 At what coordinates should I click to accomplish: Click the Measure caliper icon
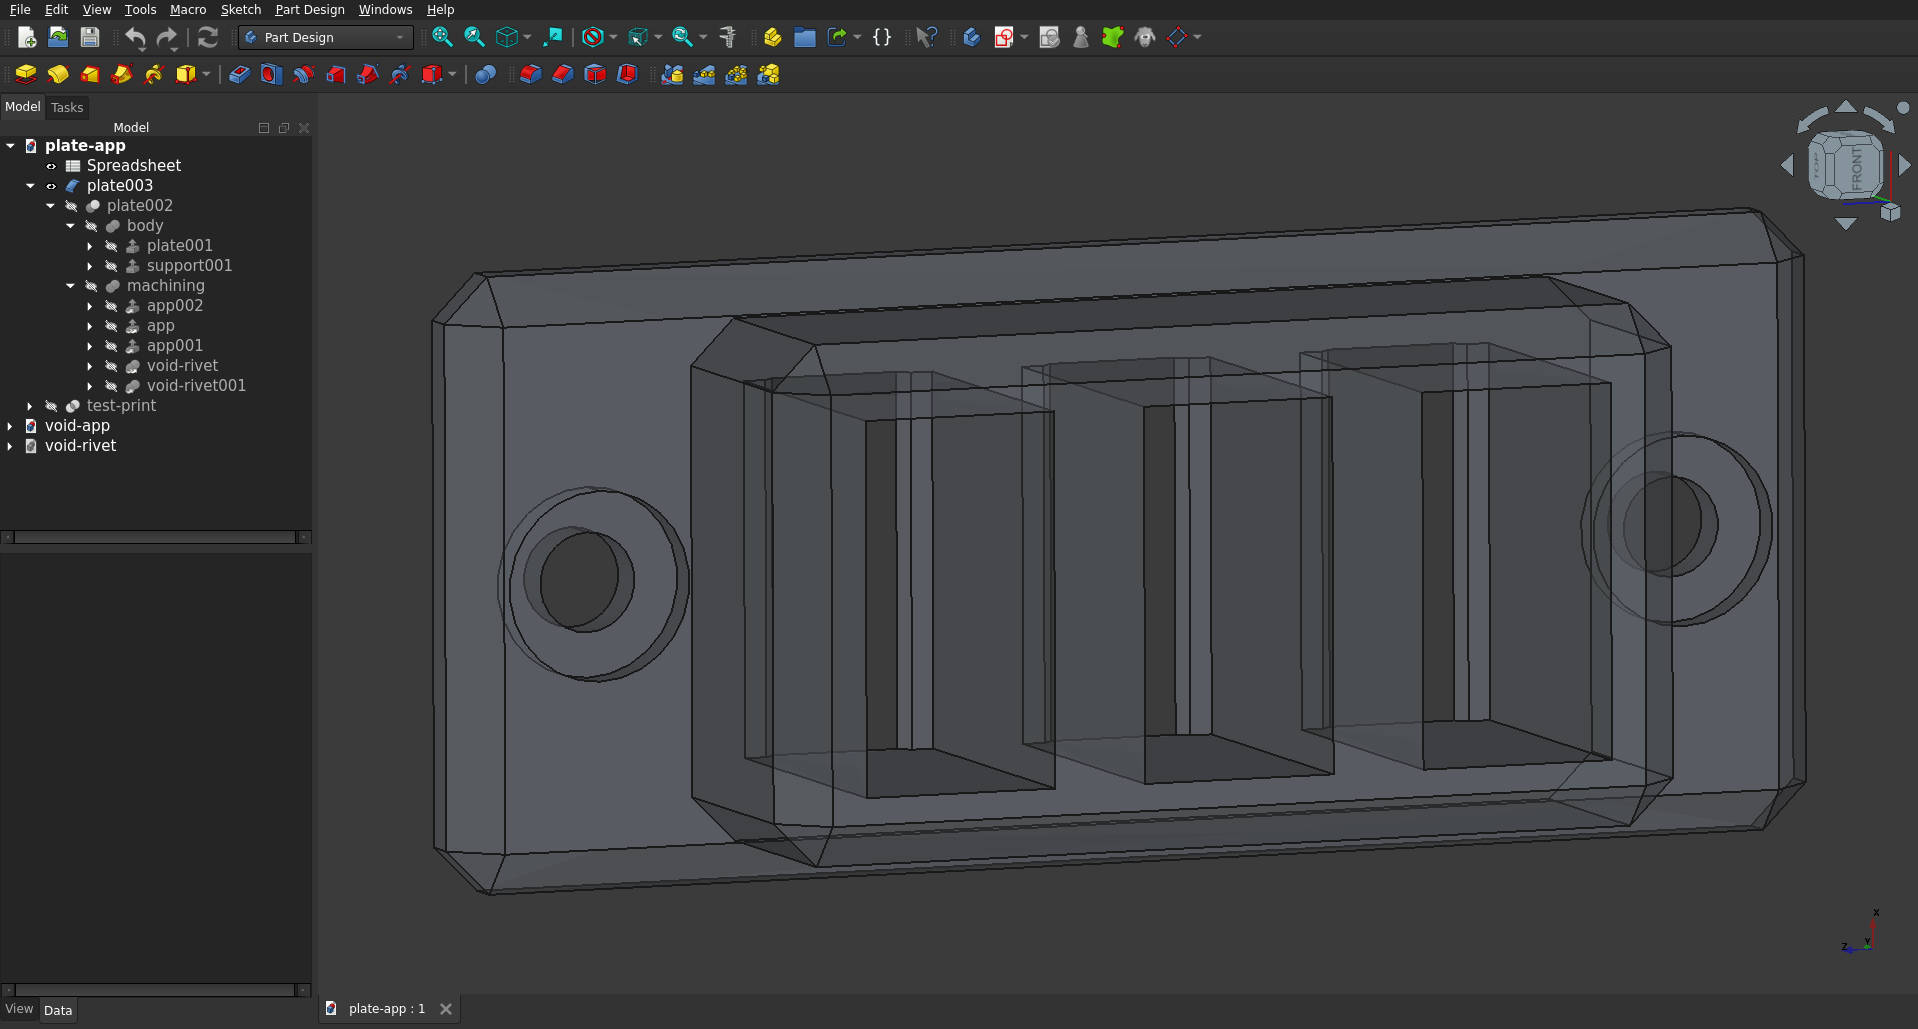727,38
